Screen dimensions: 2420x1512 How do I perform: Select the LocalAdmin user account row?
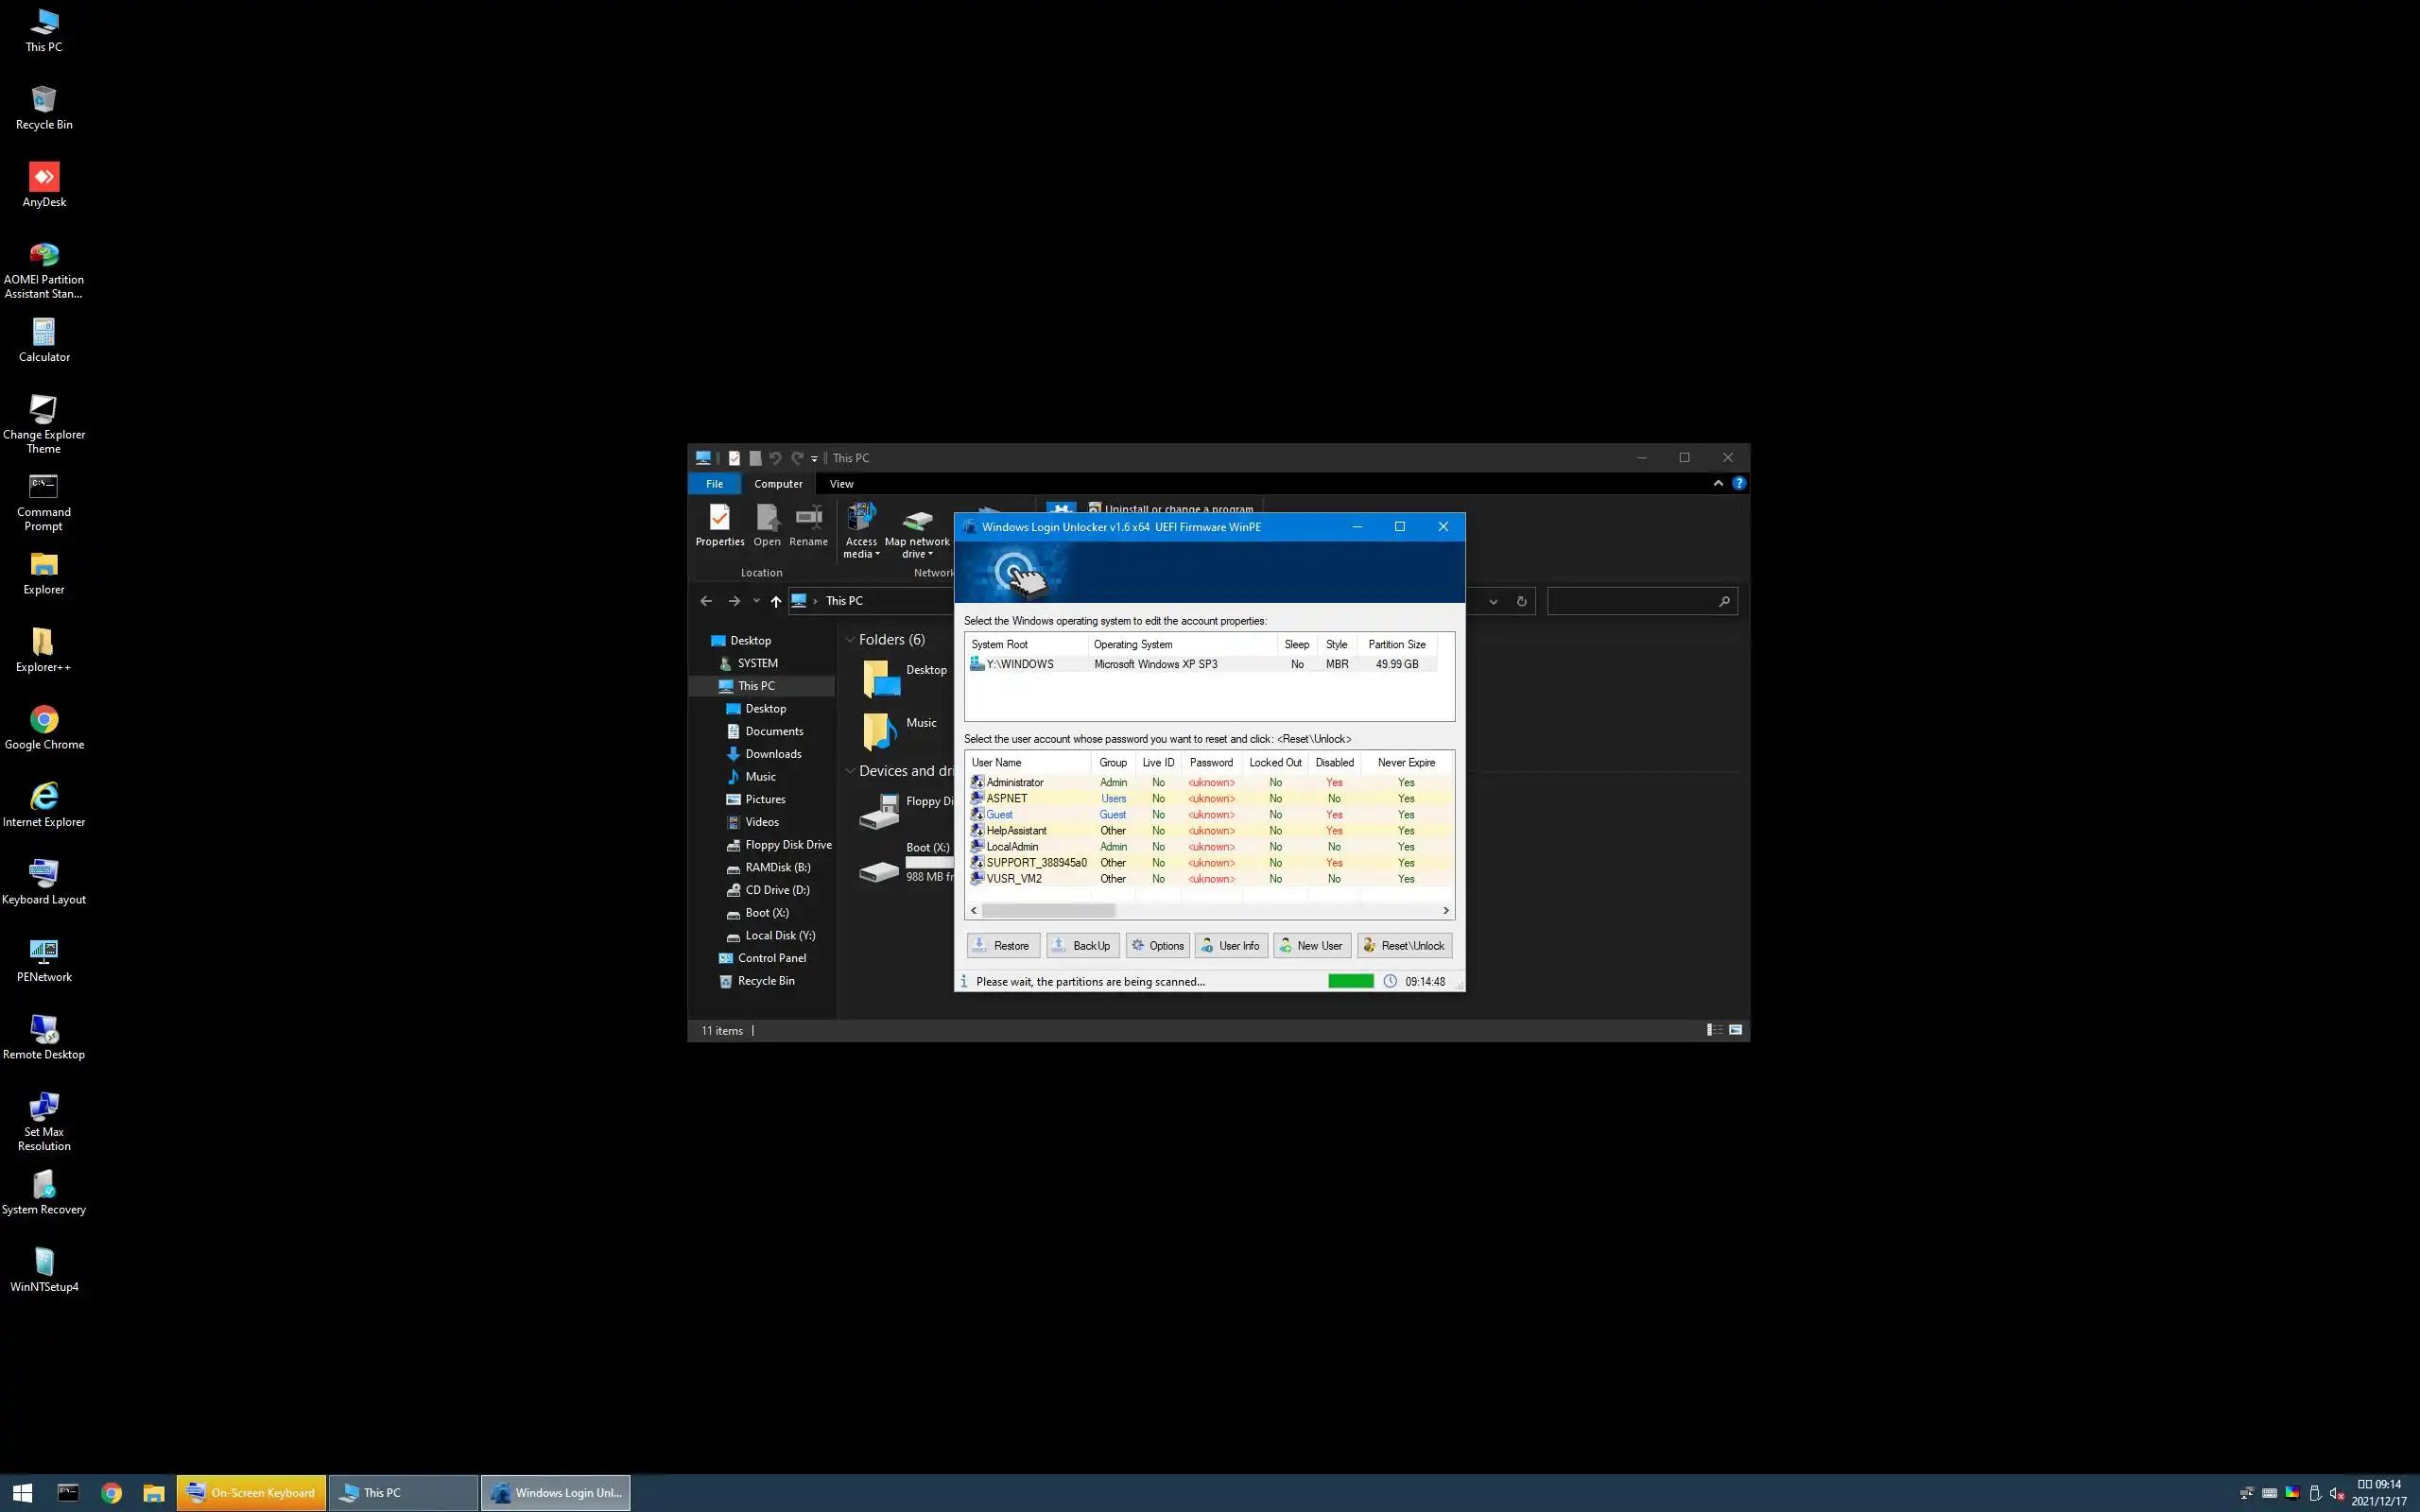tap(1012, 846)
